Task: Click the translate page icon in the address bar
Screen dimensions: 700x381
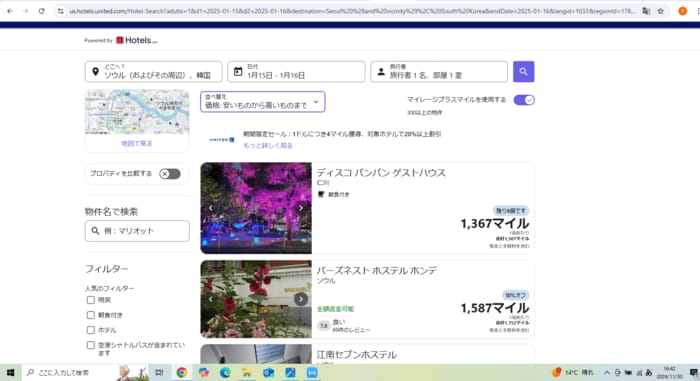Action: pos(646,11)
